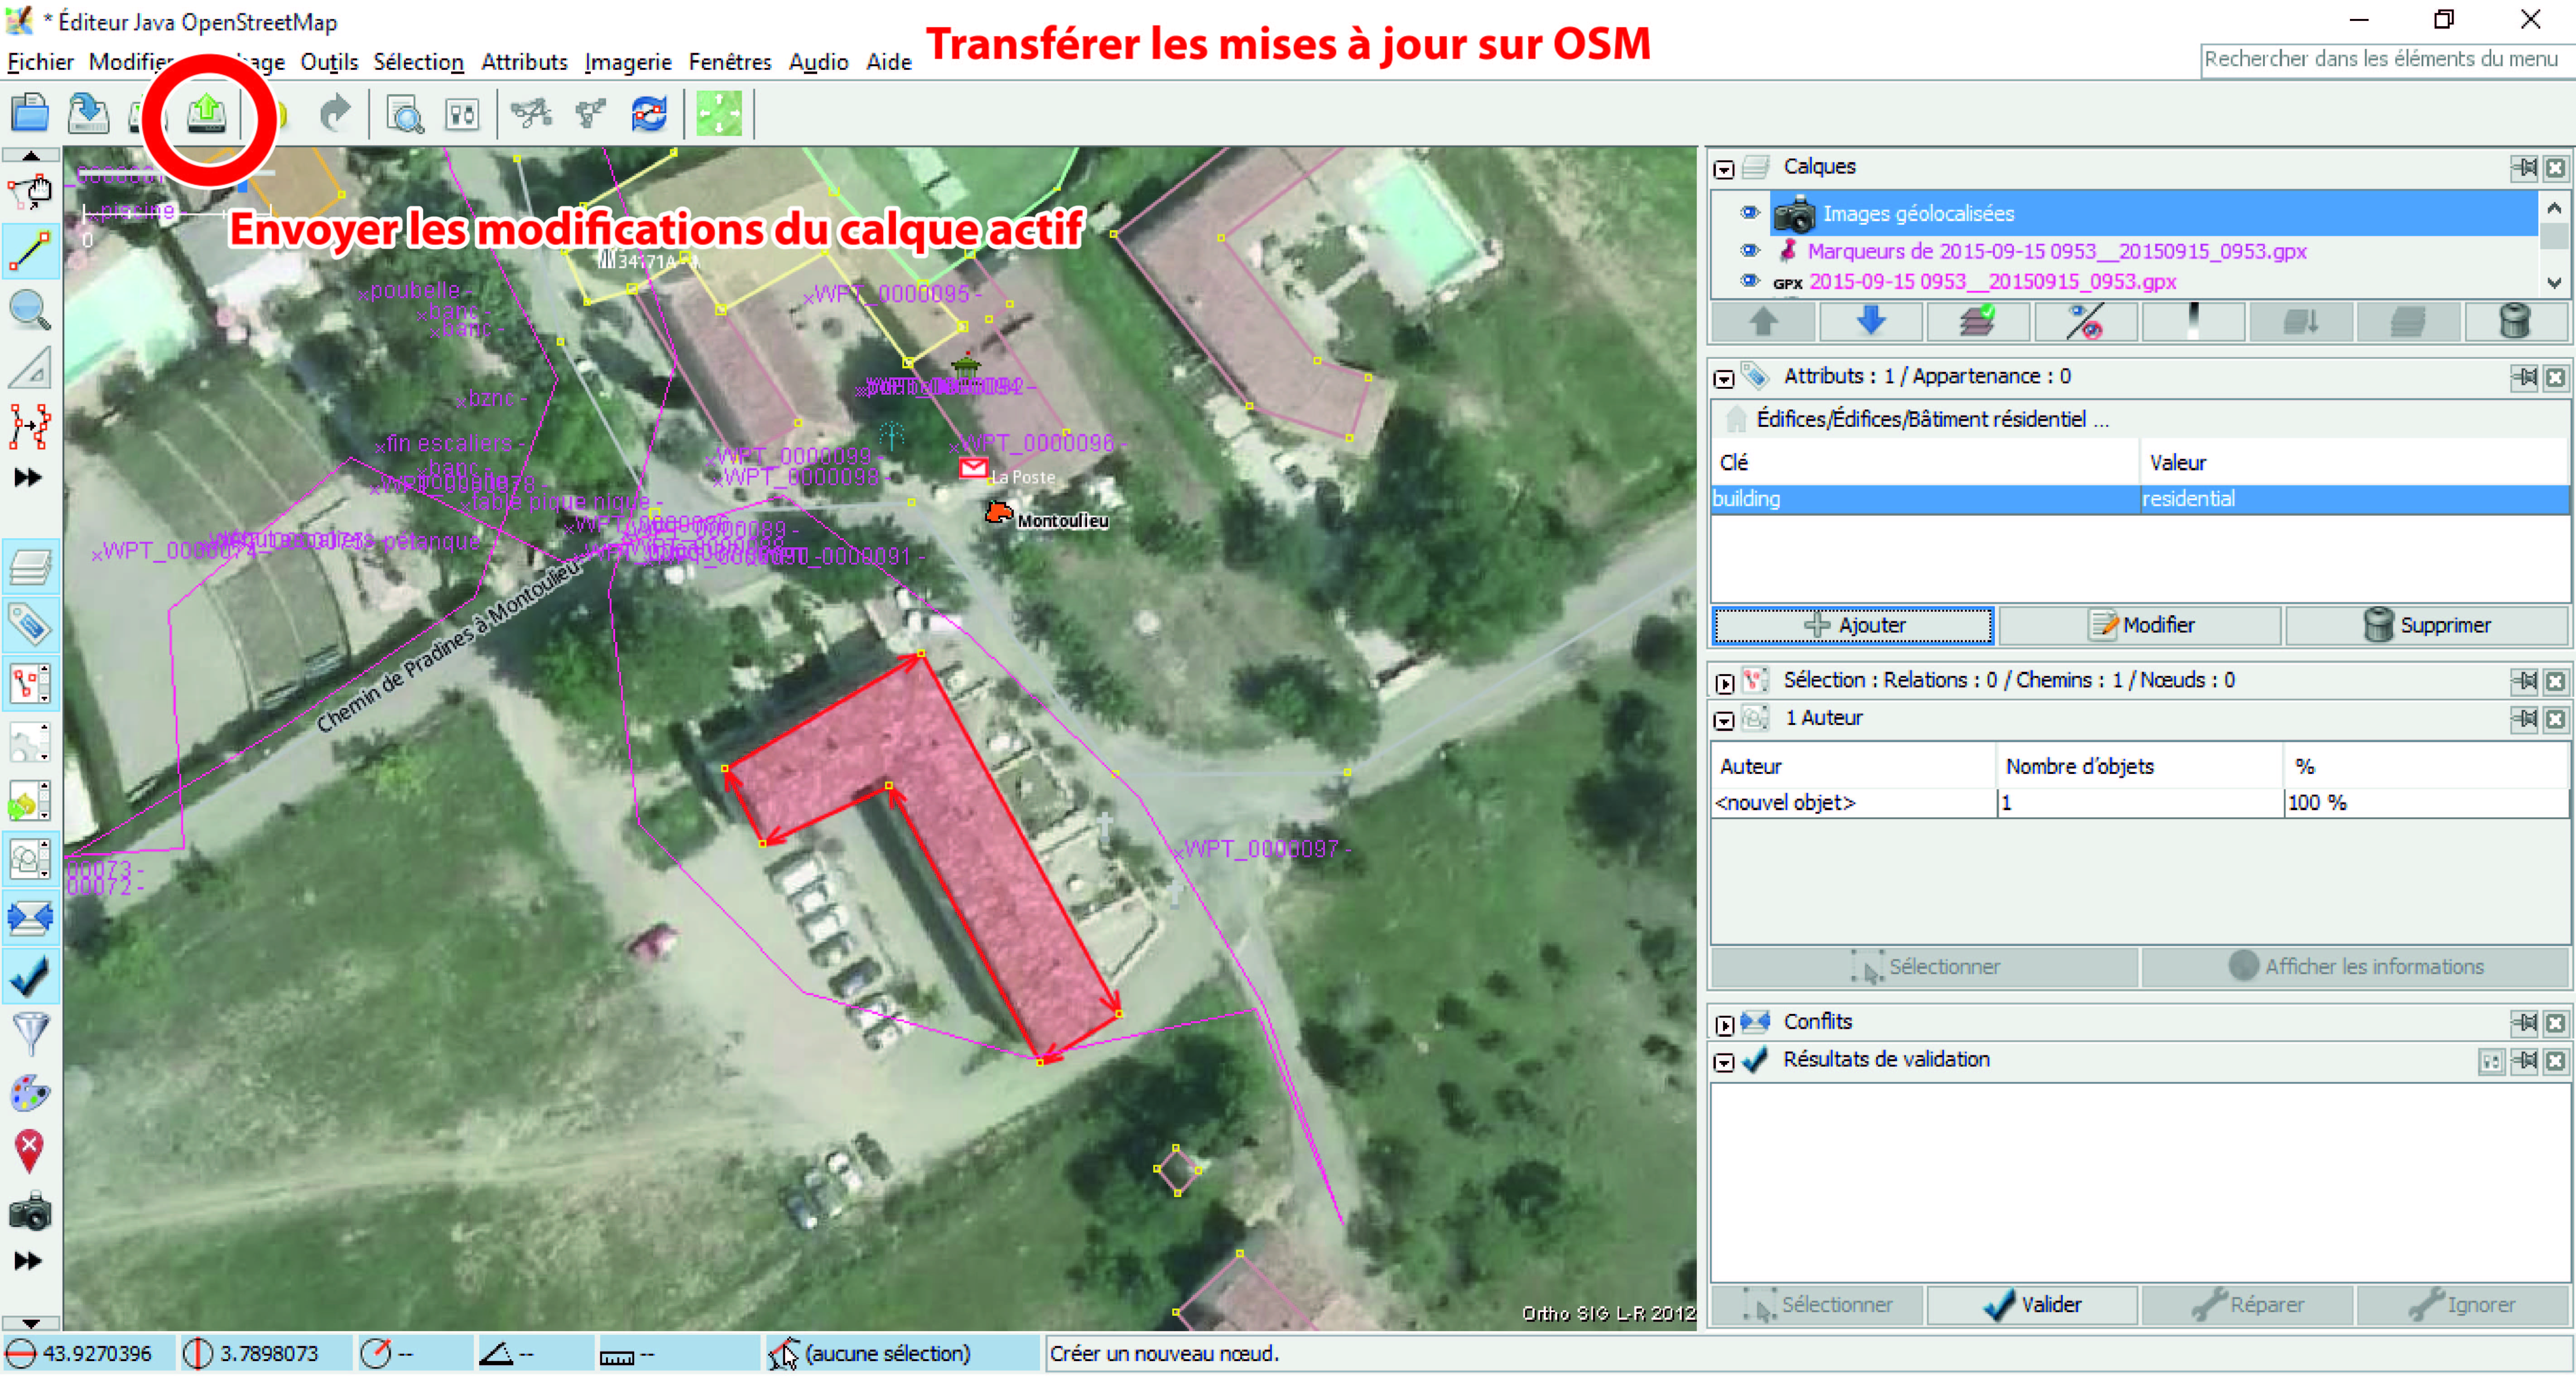Toggle visibility of Images géolocalisées layer

pos(1749,212)
